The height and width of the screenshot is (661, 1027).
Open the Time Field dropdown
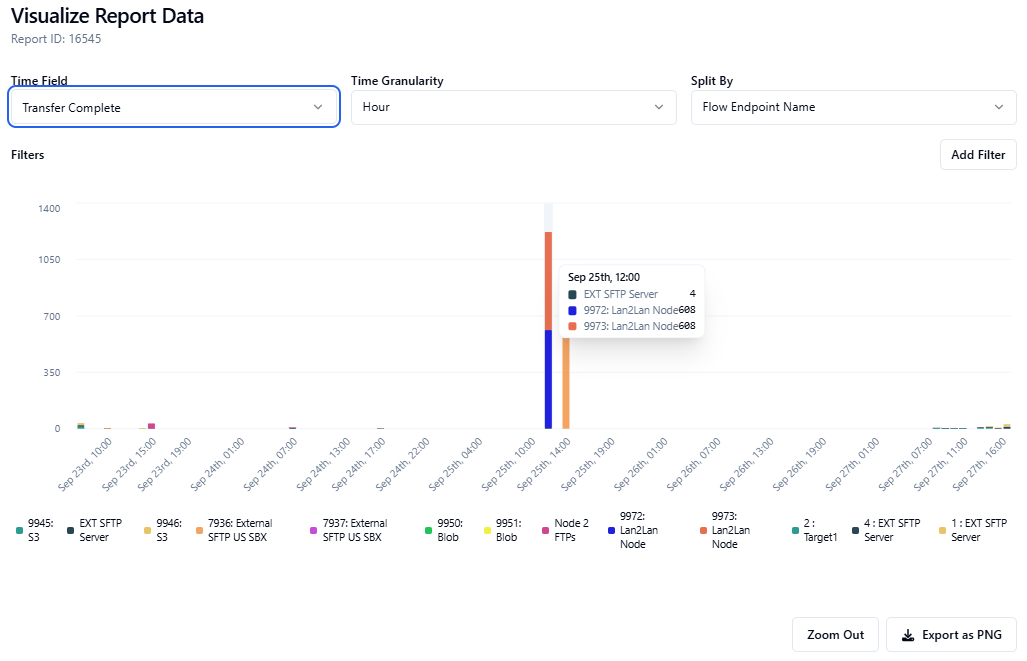click(x=174, y=107)
